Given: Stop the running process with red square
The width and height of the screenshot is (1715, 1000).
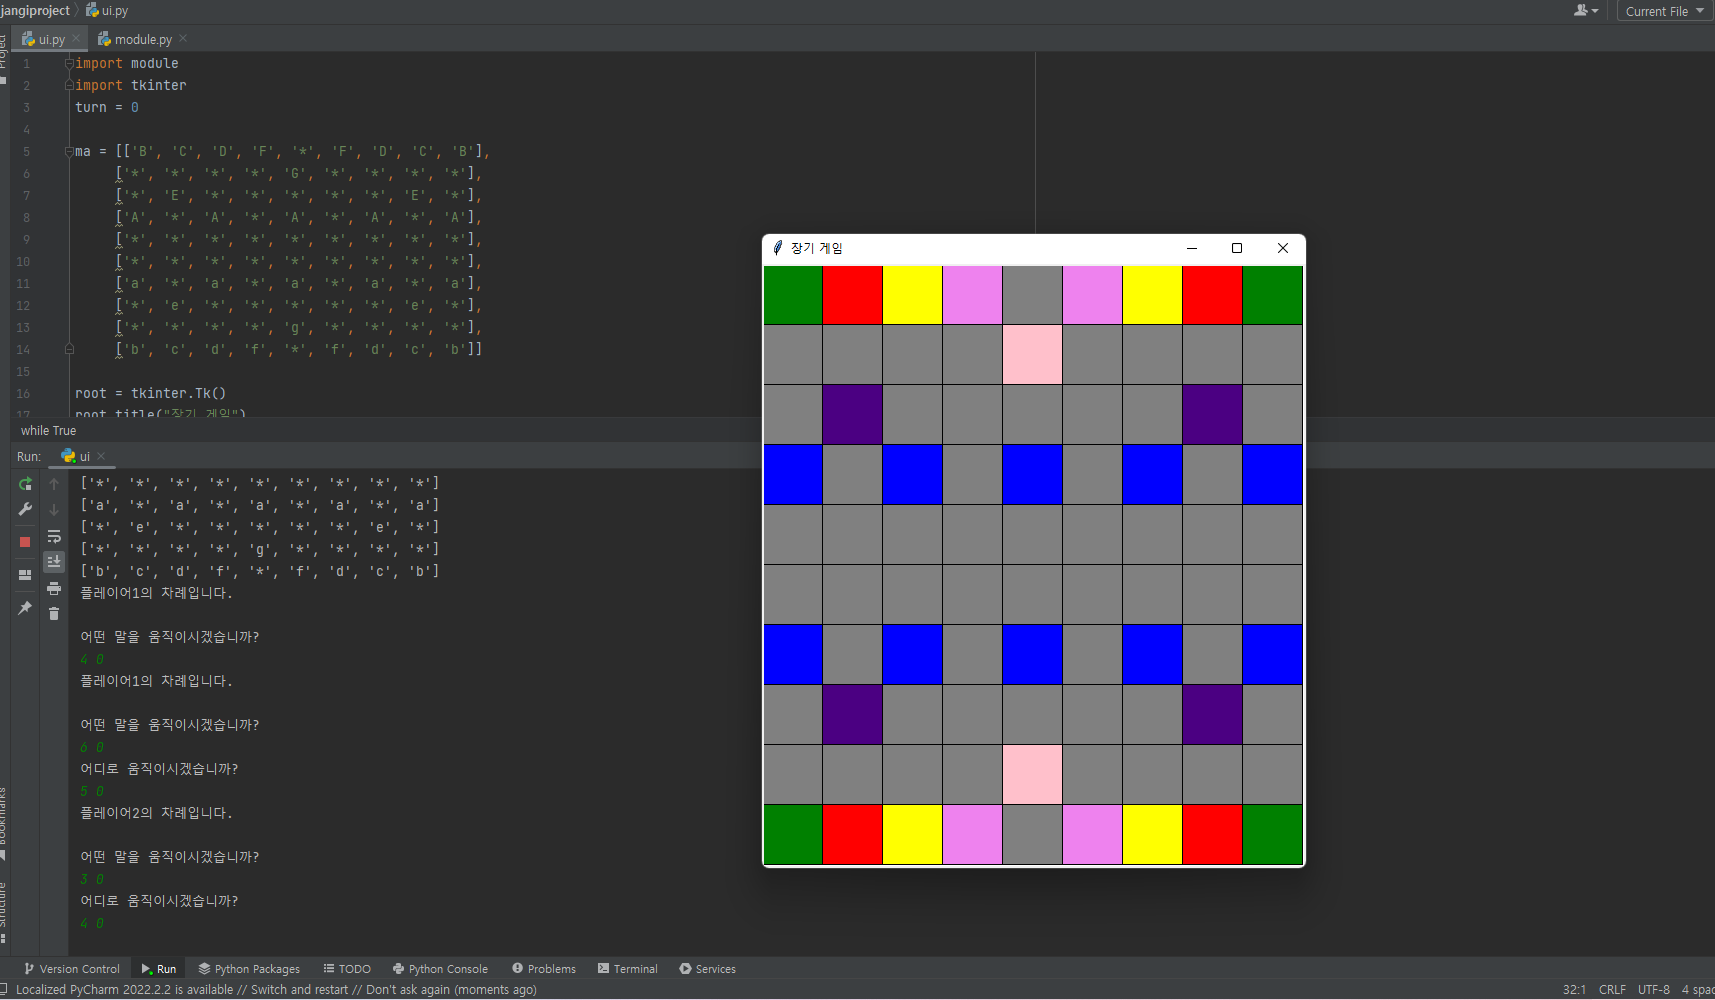Looking at the screenshot, I should pyautogui.click(x=25, y=542).
